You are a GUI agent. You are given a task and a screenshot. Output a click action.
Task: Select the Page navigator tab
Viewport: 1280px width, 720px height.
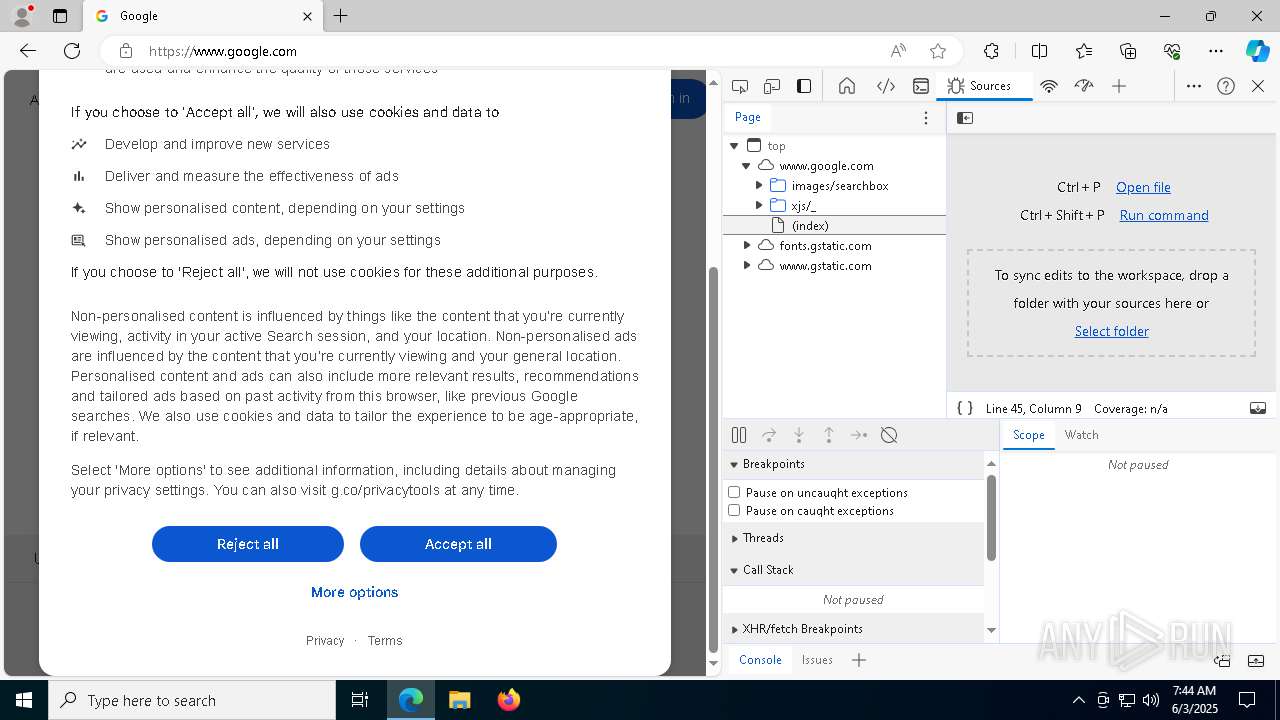click(x=748, y=117)
